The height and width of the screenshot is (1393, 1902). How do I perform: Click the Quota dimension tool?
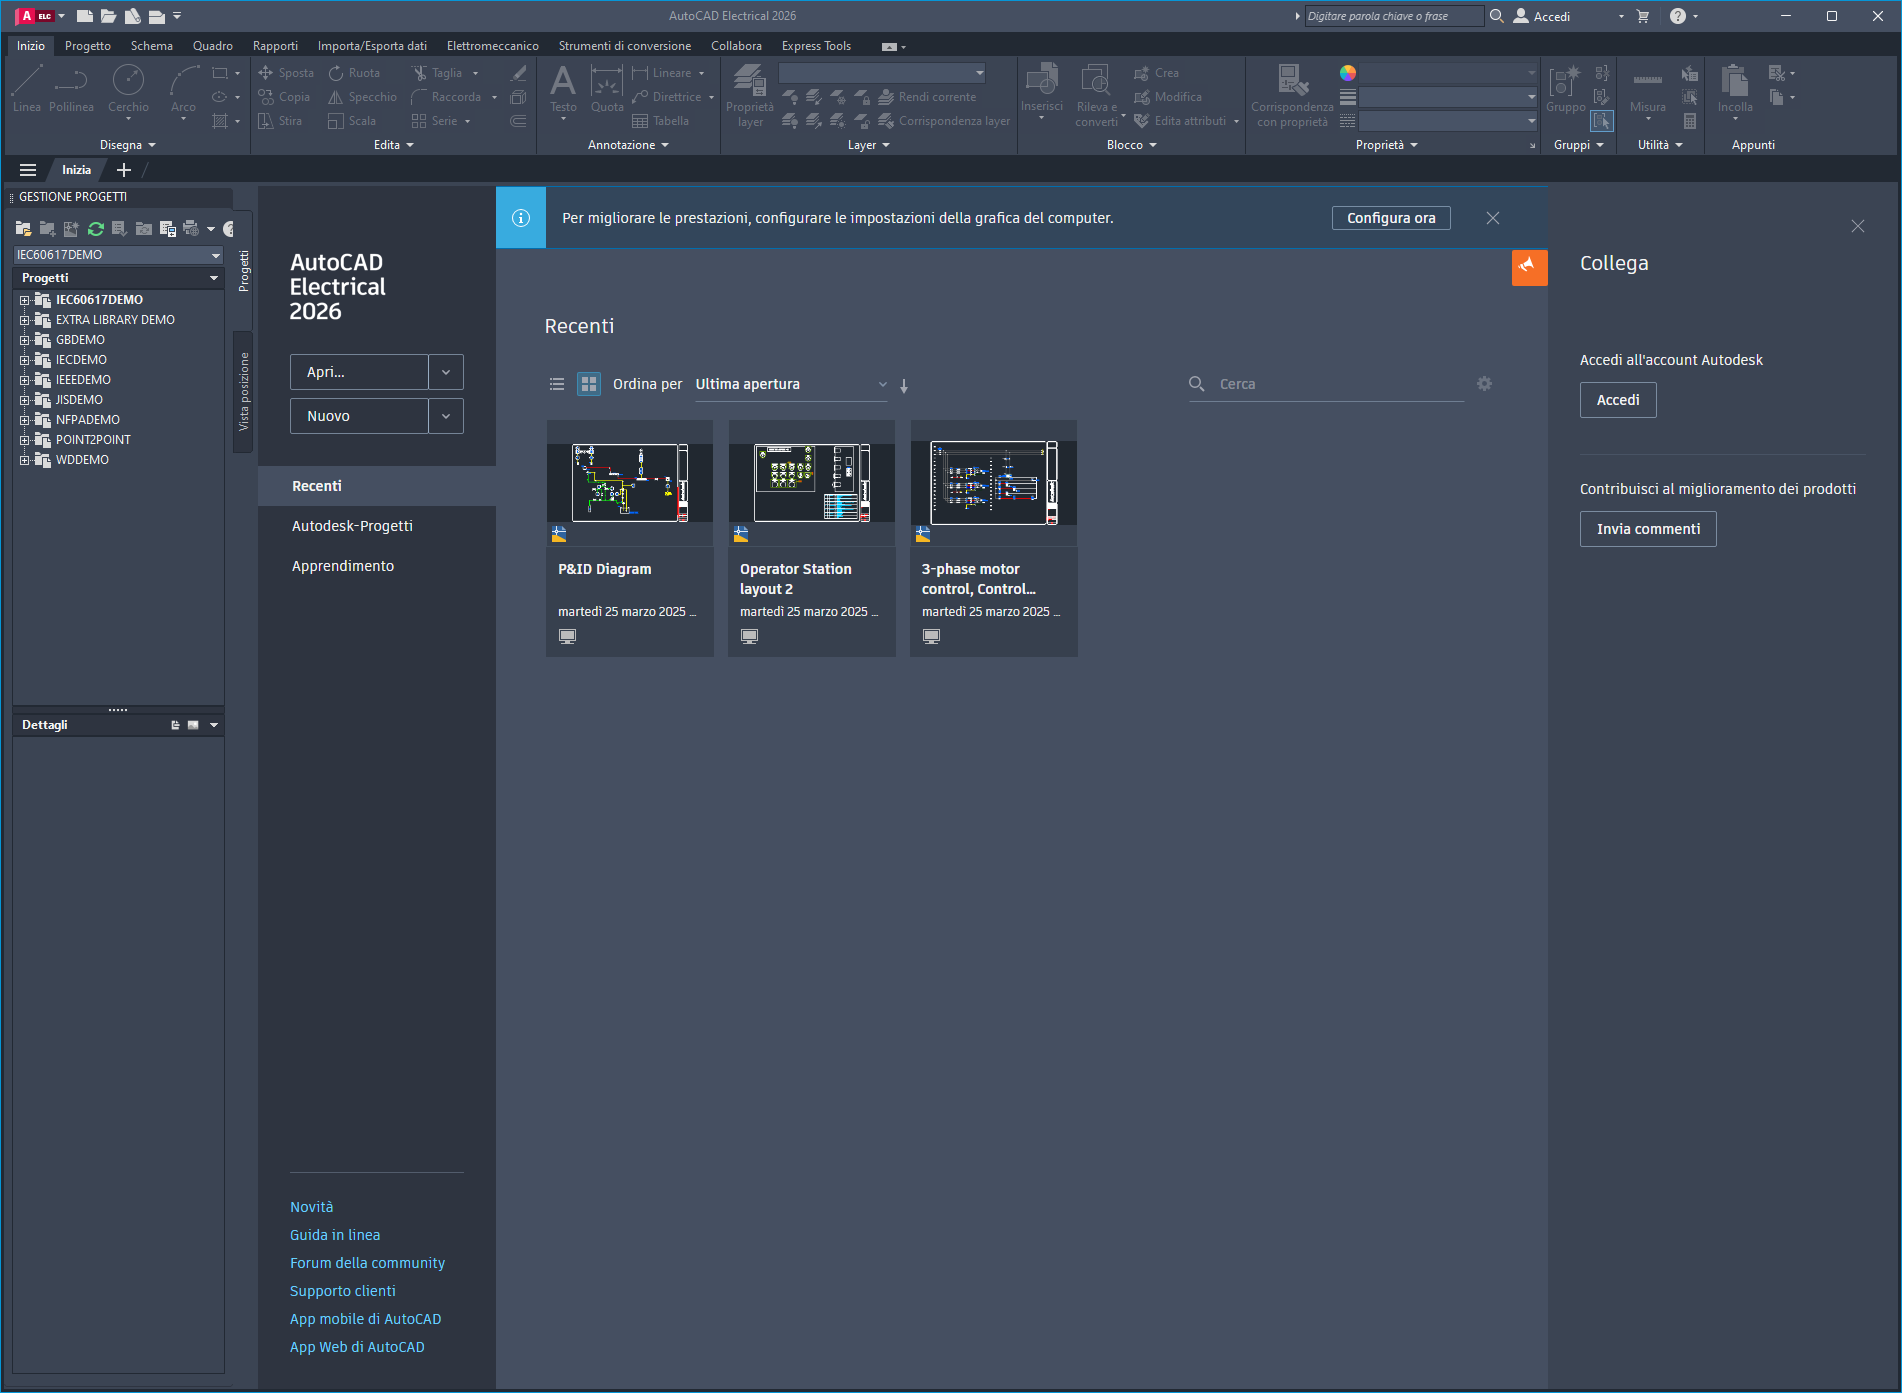point(607,89)
